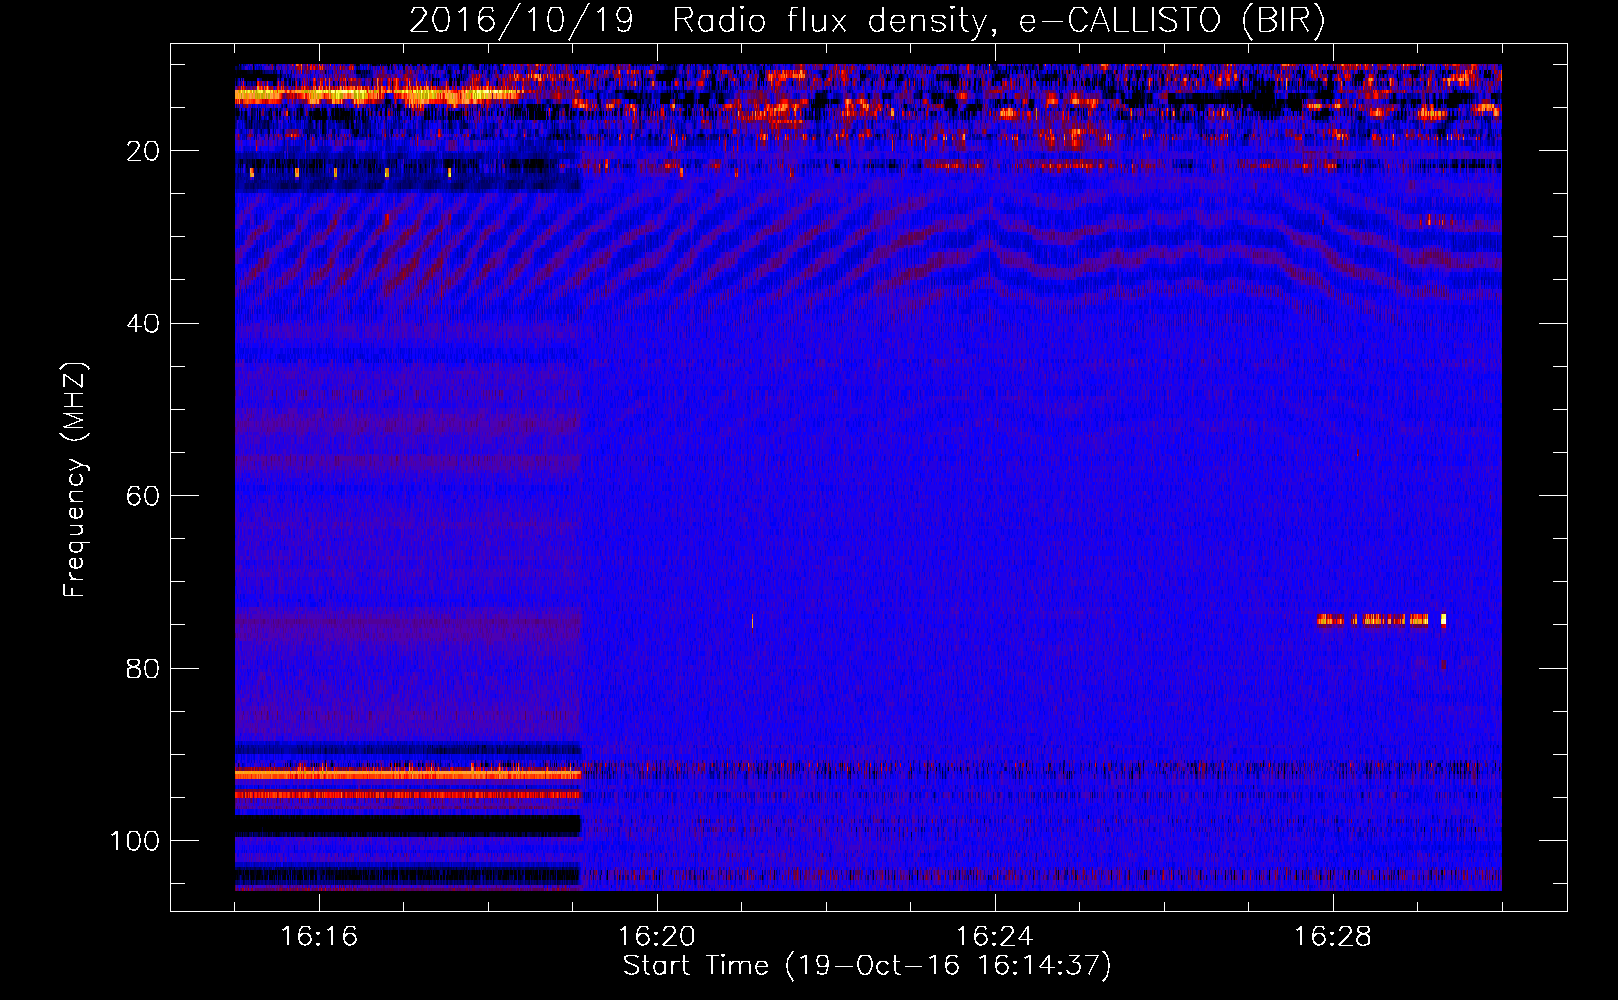Click the 'Start Time (19-Oct-16 16:14:37)' axis label
Image resolution: width=1618 pixels, height=1000 pixels.
click(867, 966)
